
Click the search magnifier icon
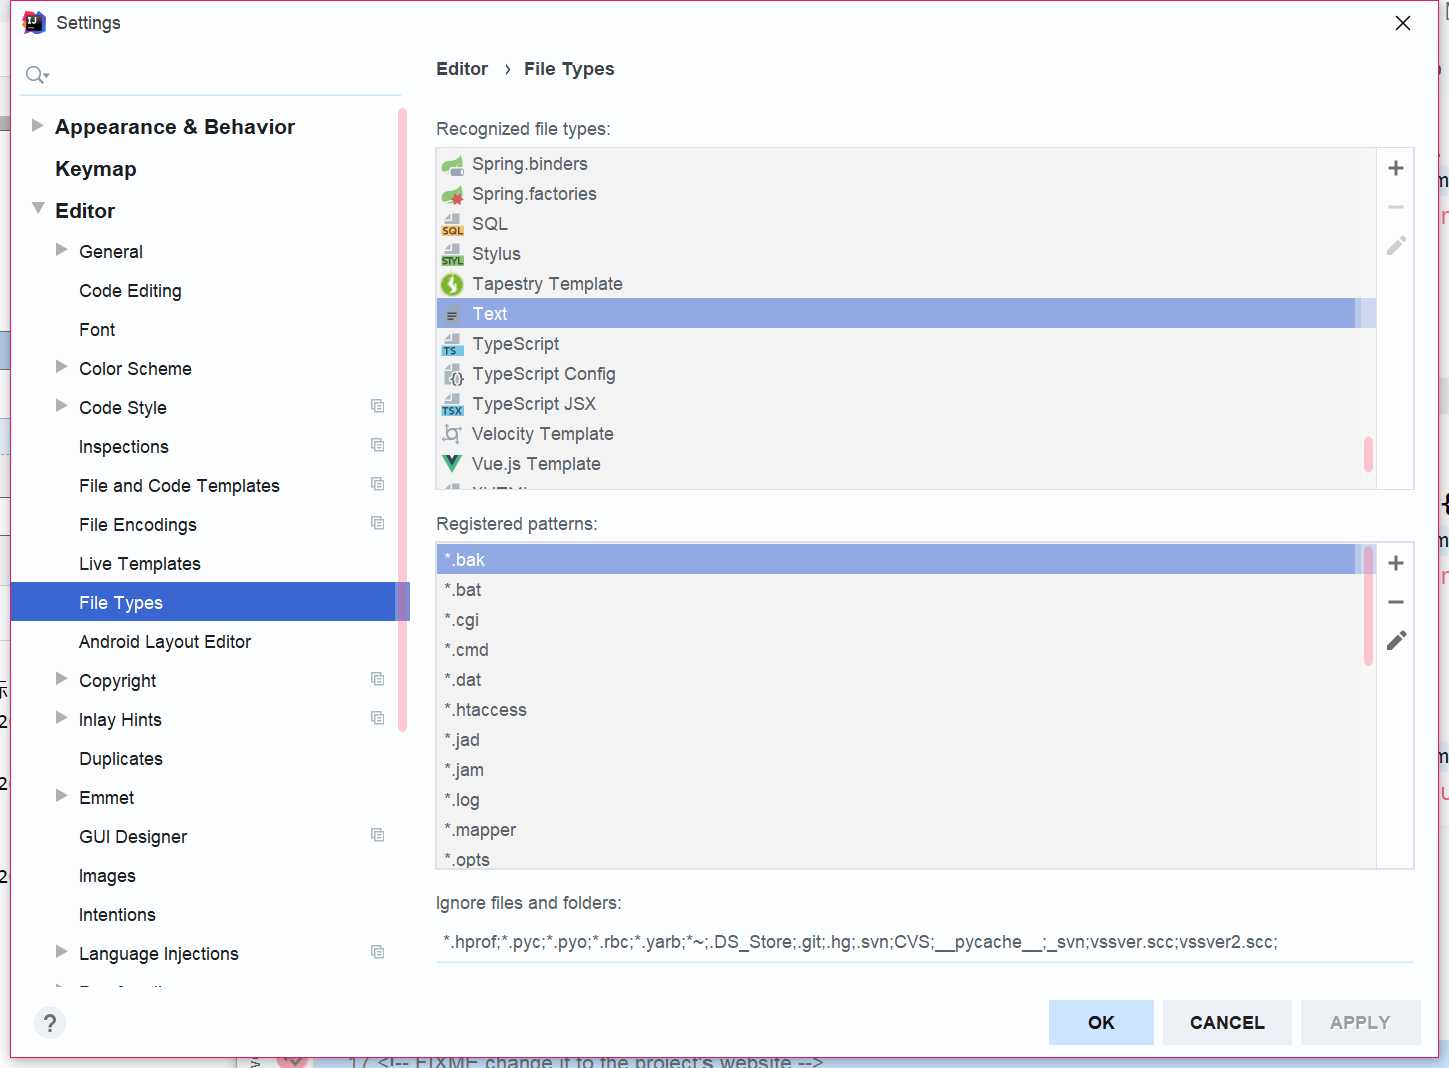36,75
